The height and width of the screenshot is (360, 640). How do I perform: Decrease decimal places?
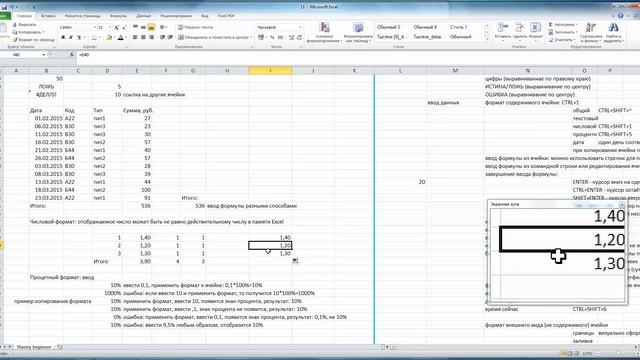[299, 37]
